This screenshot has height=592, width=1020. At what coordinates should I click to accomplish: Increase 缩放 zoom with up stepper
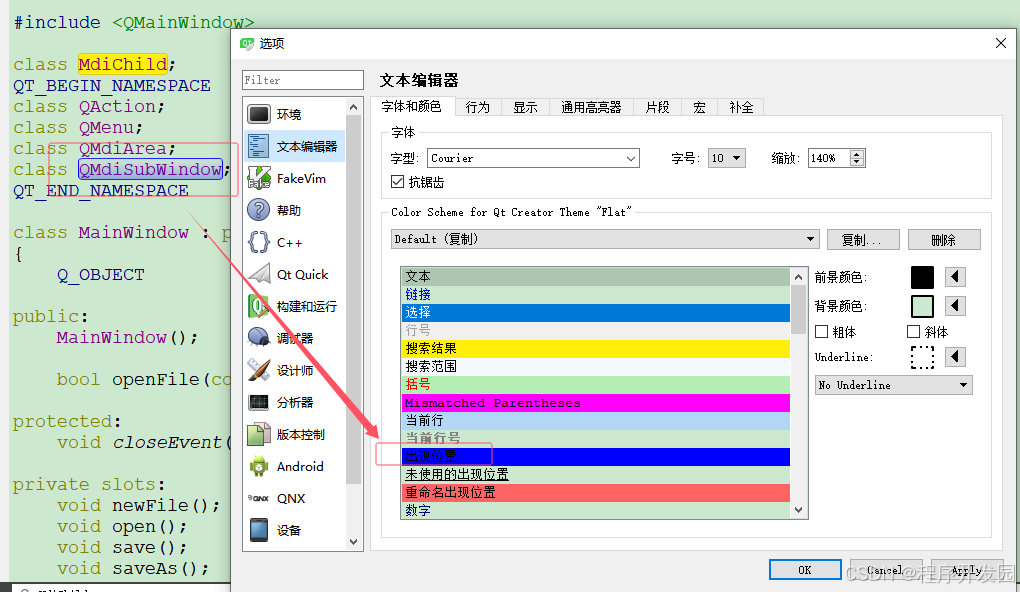[x=857, y=154]
